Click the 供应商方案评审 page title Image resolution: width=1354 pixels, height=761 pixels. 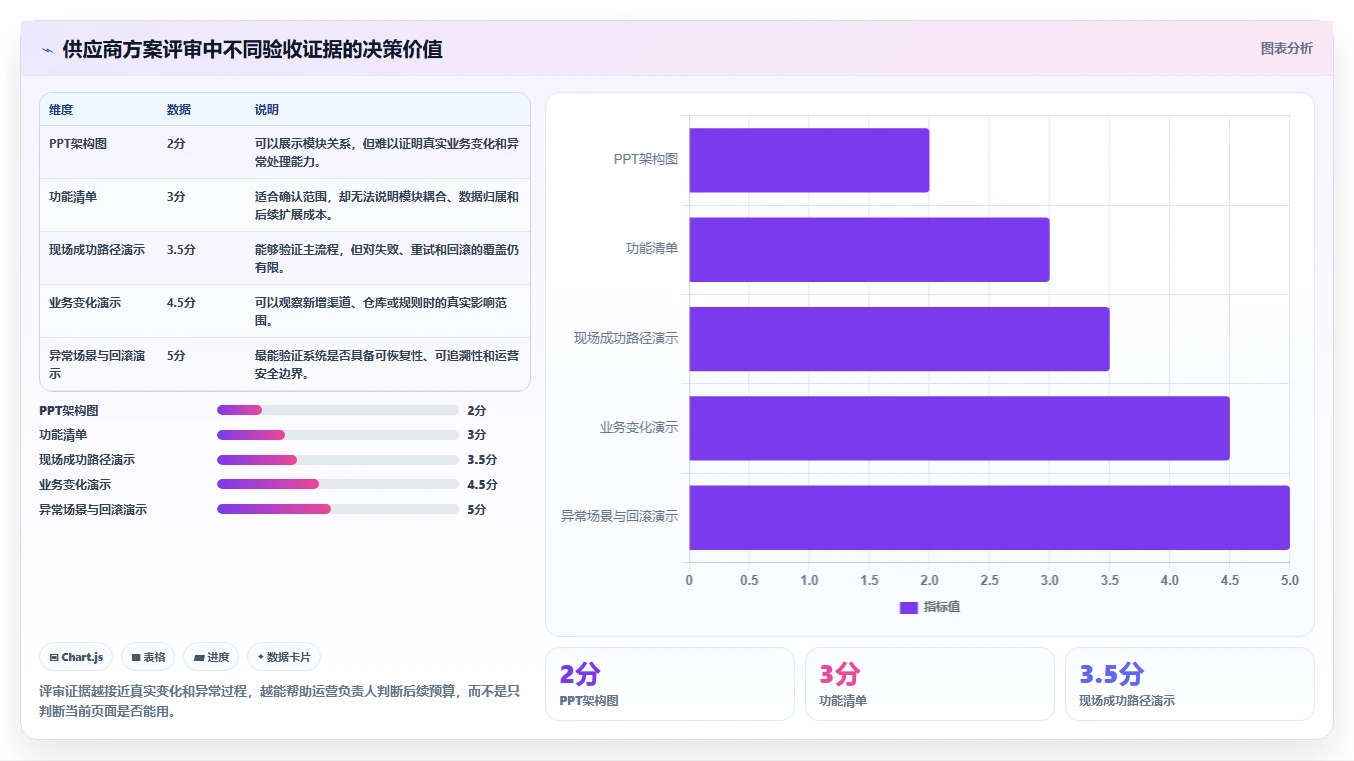[x=253, y=49]
